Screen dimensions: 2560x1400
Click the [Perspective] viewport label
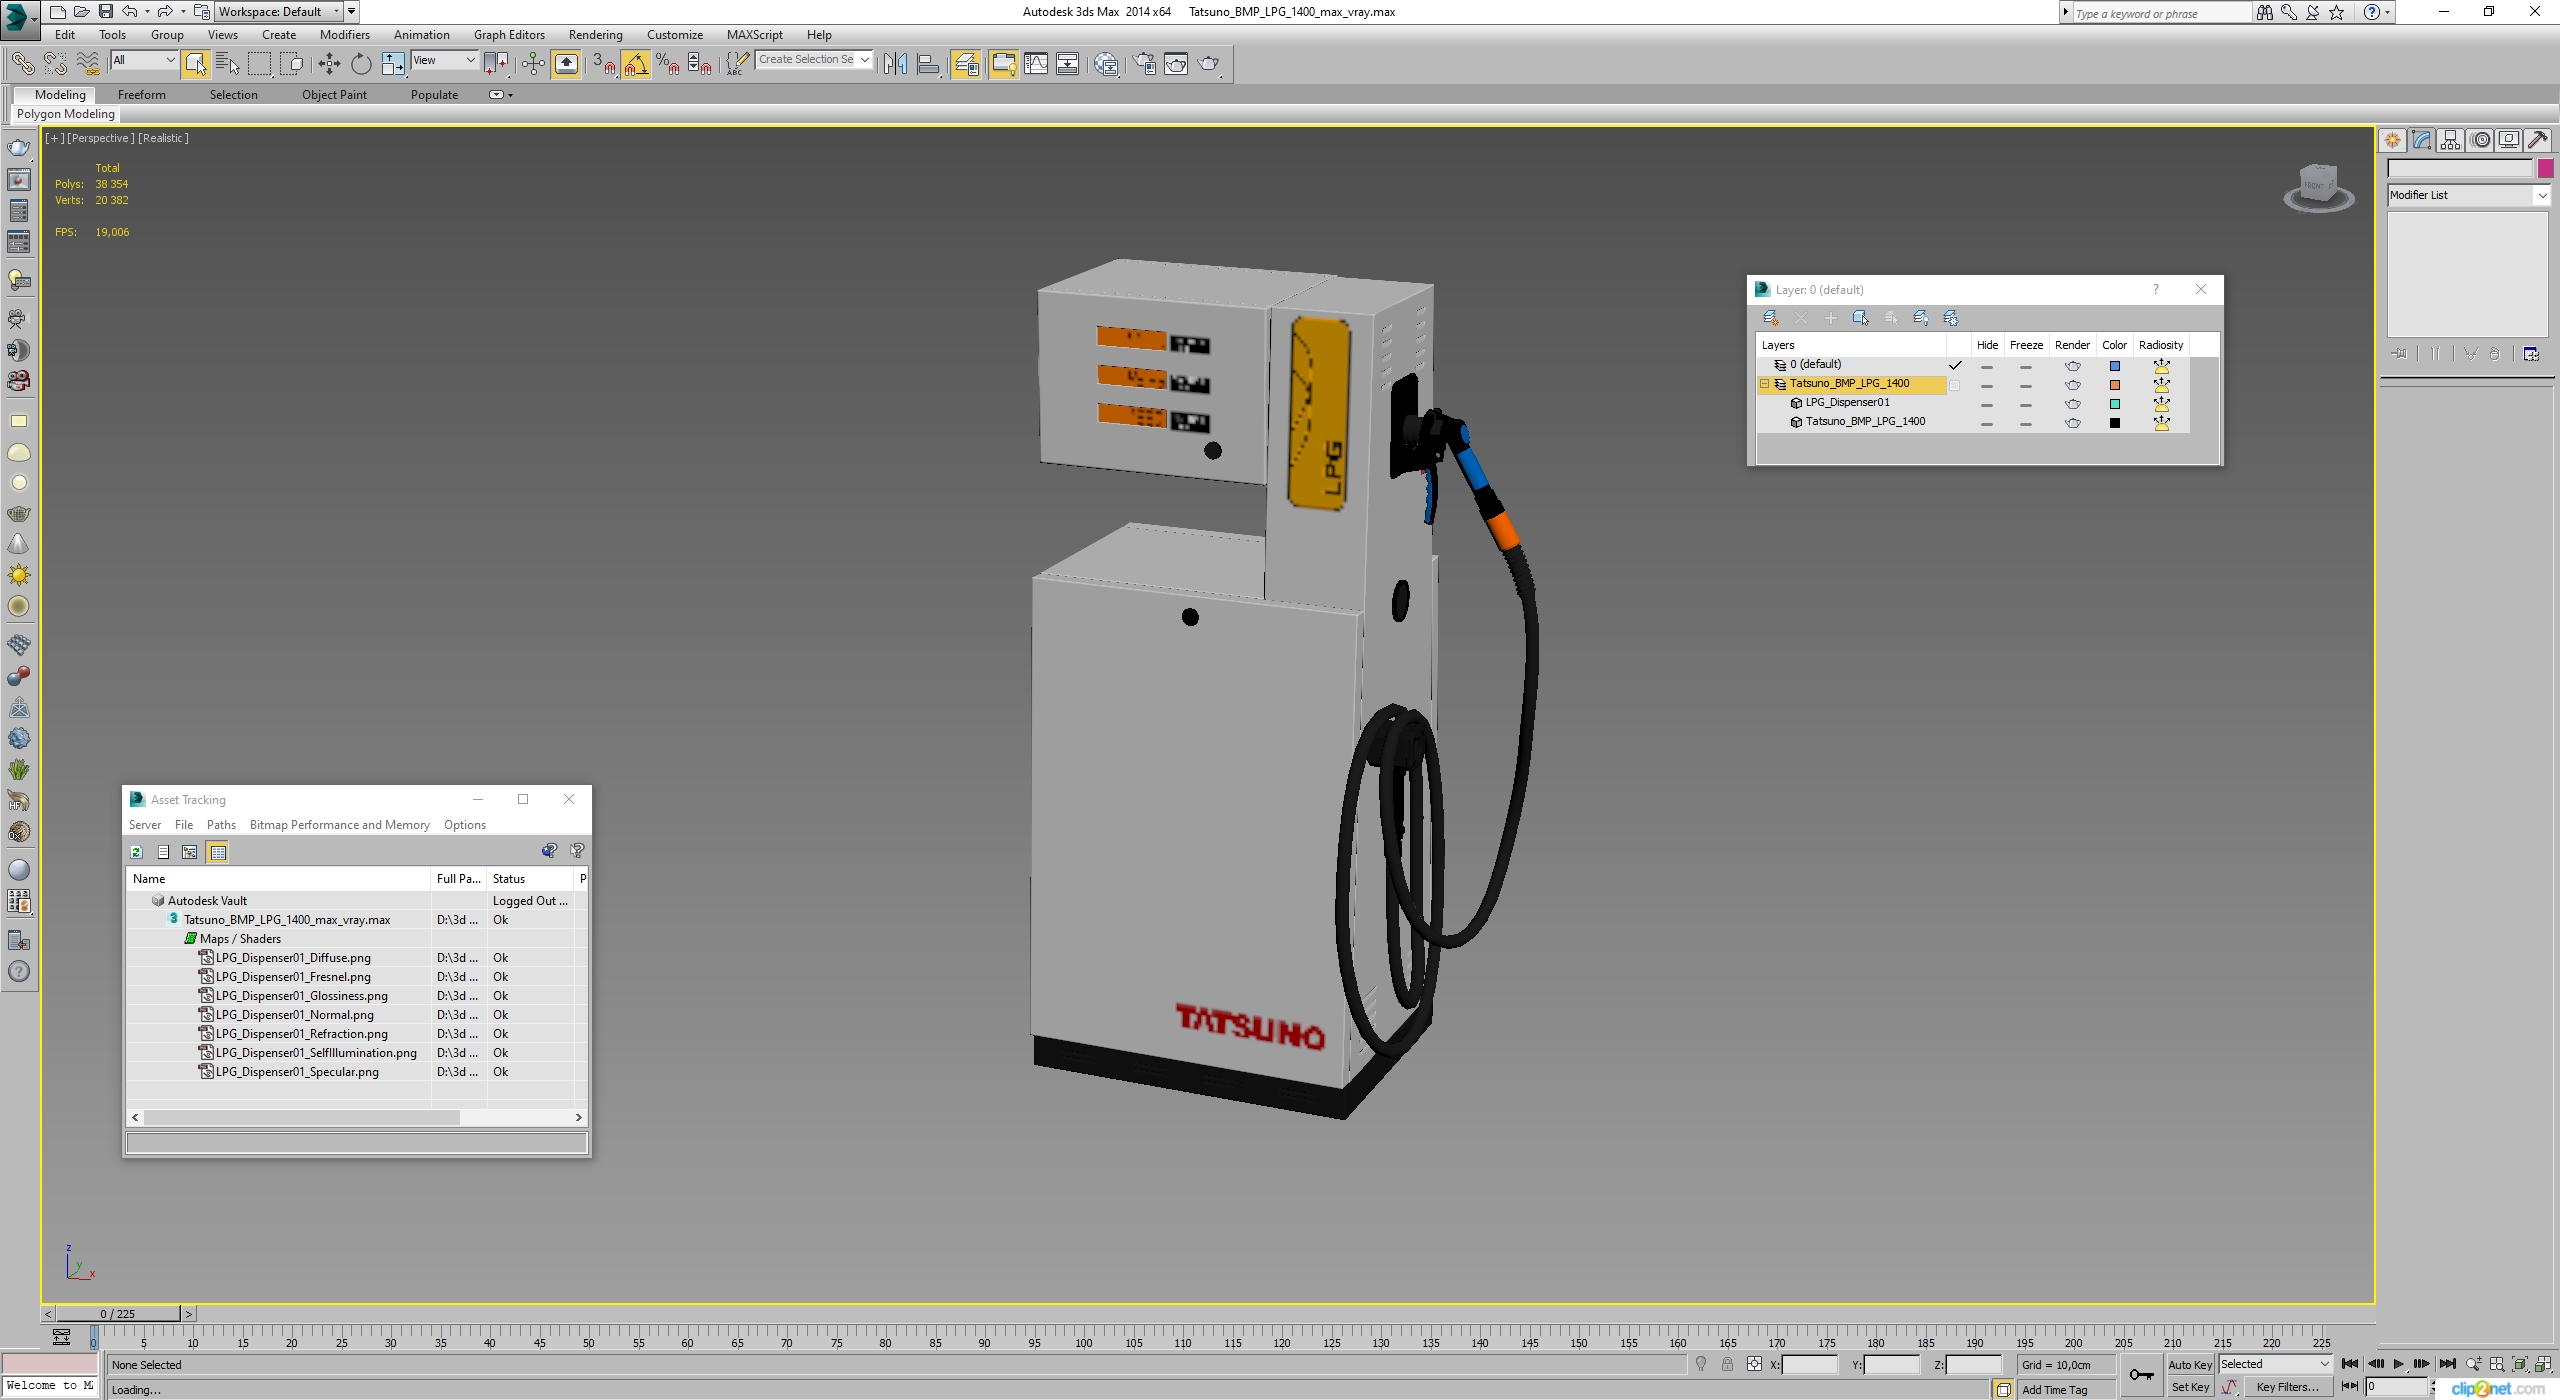coord(100,138)
